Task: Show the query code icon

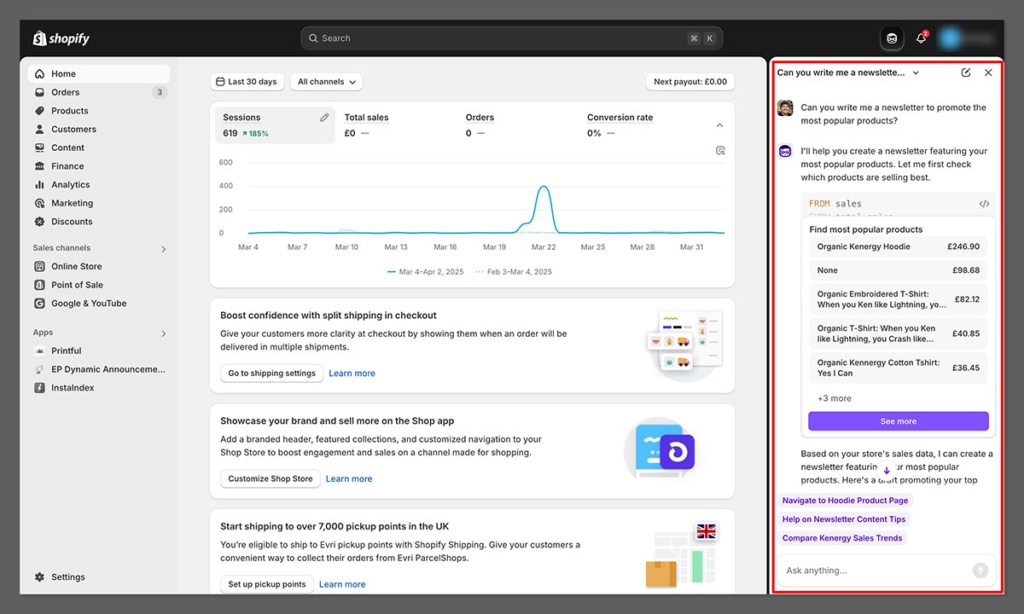Action: (984, 204)
